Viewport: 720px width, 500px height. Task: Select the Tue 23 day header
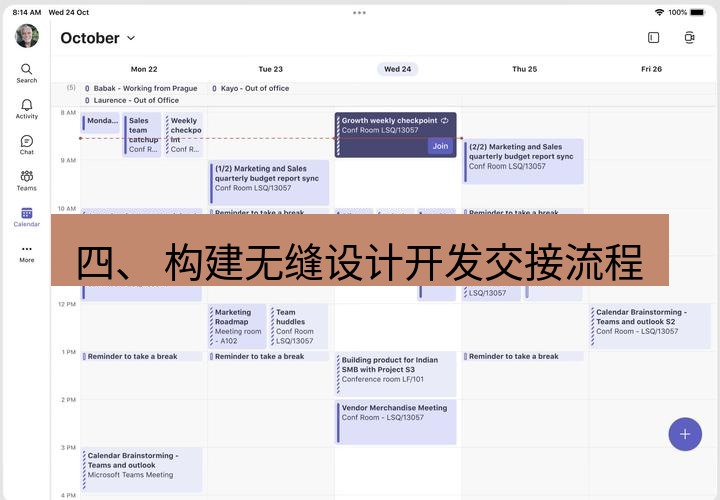click(270, 69)
